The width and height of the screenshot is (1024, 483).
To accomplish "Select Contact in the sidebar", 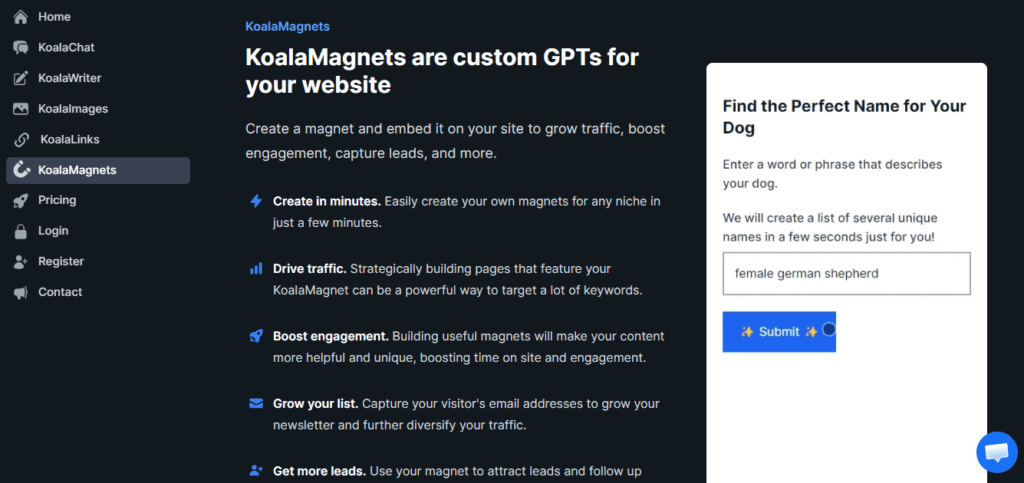I will [60, 292].
